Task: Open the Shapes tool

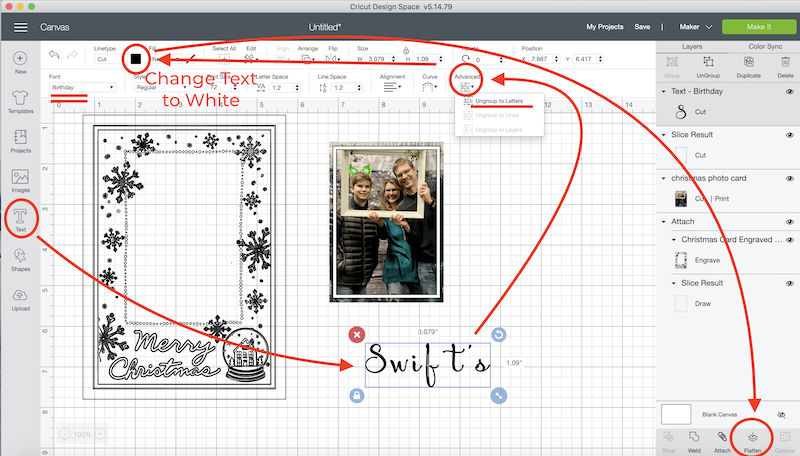Action: point(20,260)
